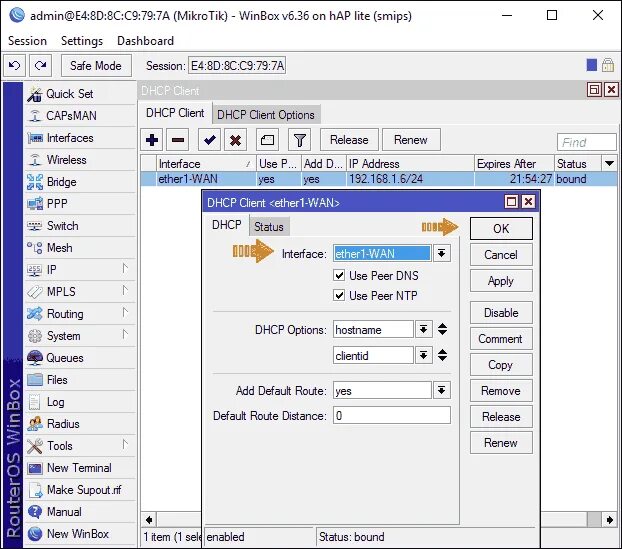The image size is (622, 549).
Task: Click the undo arrow button
Action: (15, 65)
